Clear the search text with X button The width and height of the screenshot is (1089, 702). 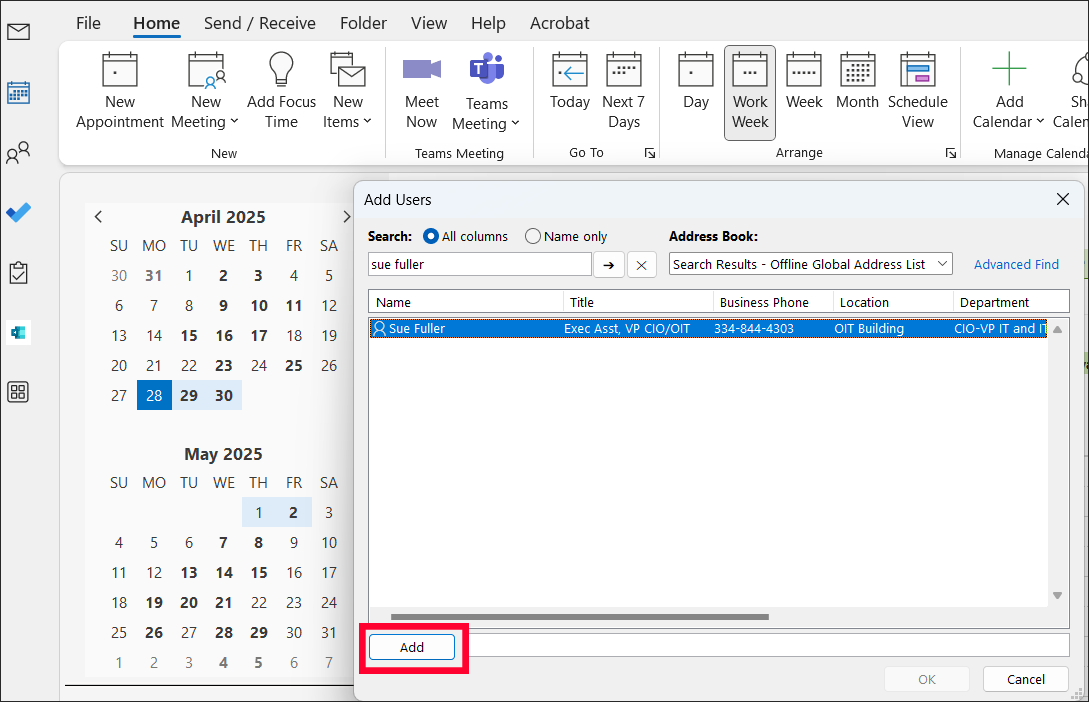tap(642, 265)
